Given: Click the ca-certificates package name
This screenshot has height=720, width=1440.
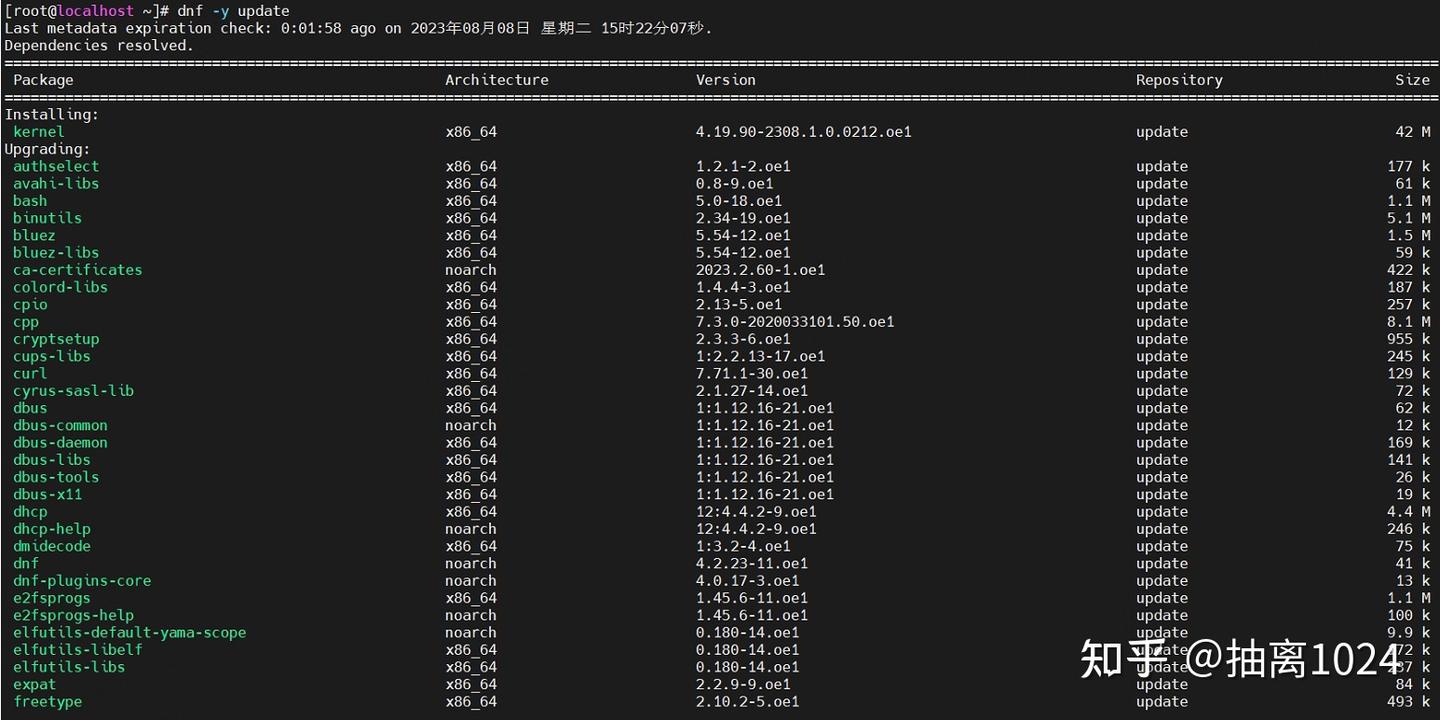Looking at the screenshot, I should click(77, 270).
